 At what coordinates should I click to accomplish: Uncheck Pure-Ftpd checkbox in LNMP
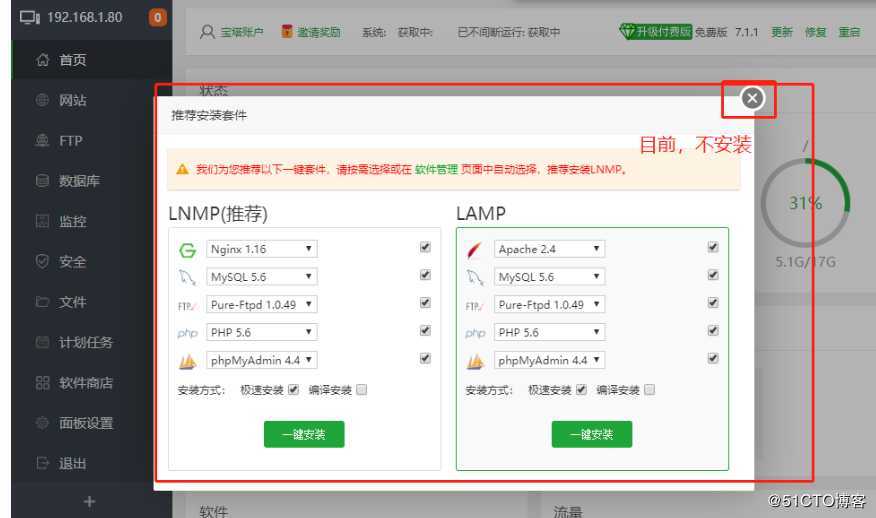click(x=425, y=302)
